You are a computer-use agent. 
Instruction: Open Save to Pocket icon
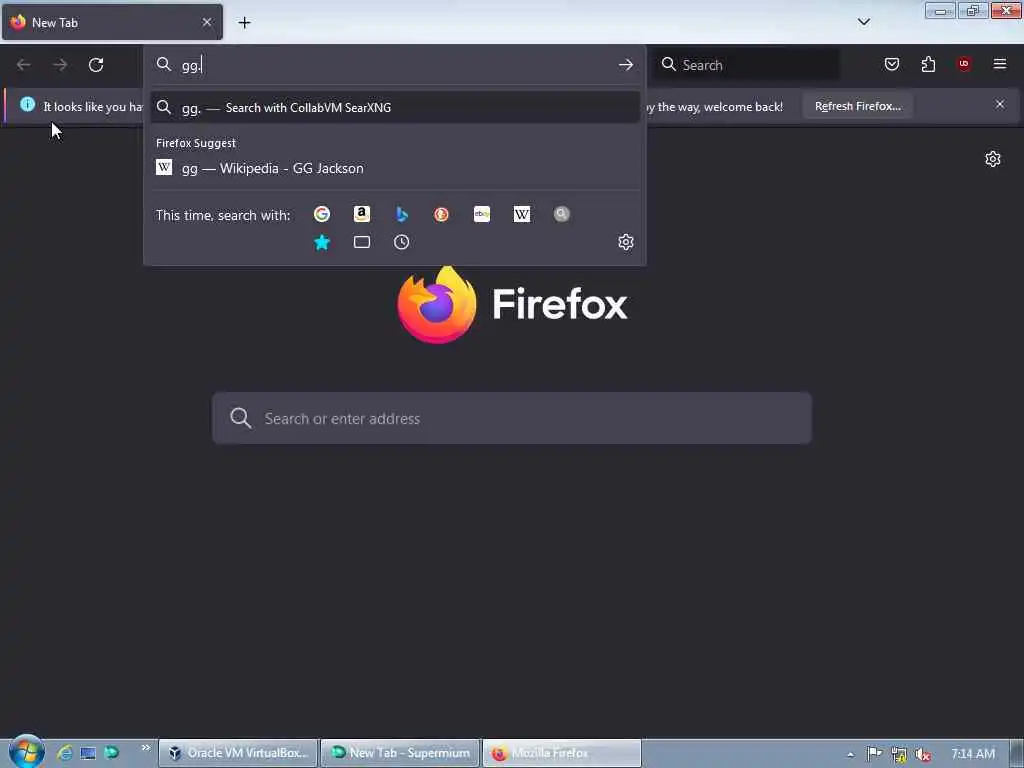pos(892,64)
